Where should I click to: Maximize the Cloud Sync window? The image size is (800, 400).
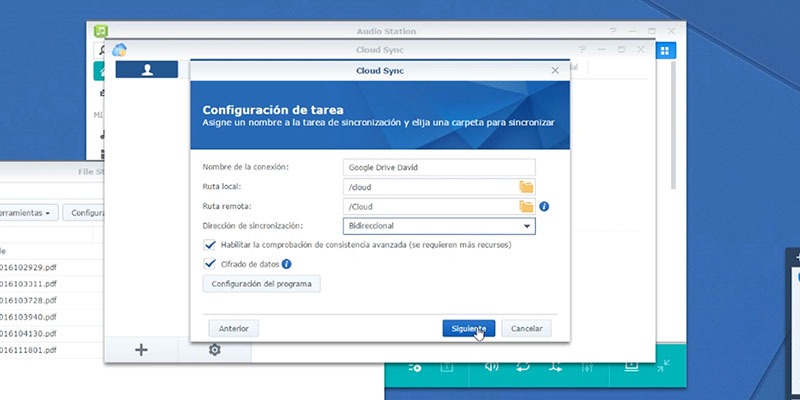tap(621, 49)
